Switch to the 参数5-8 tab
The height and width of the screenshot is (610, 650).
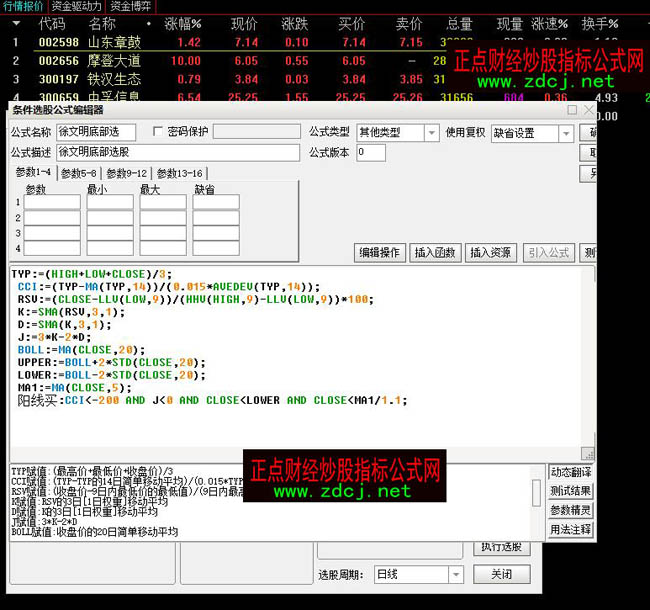click(79, 173)
